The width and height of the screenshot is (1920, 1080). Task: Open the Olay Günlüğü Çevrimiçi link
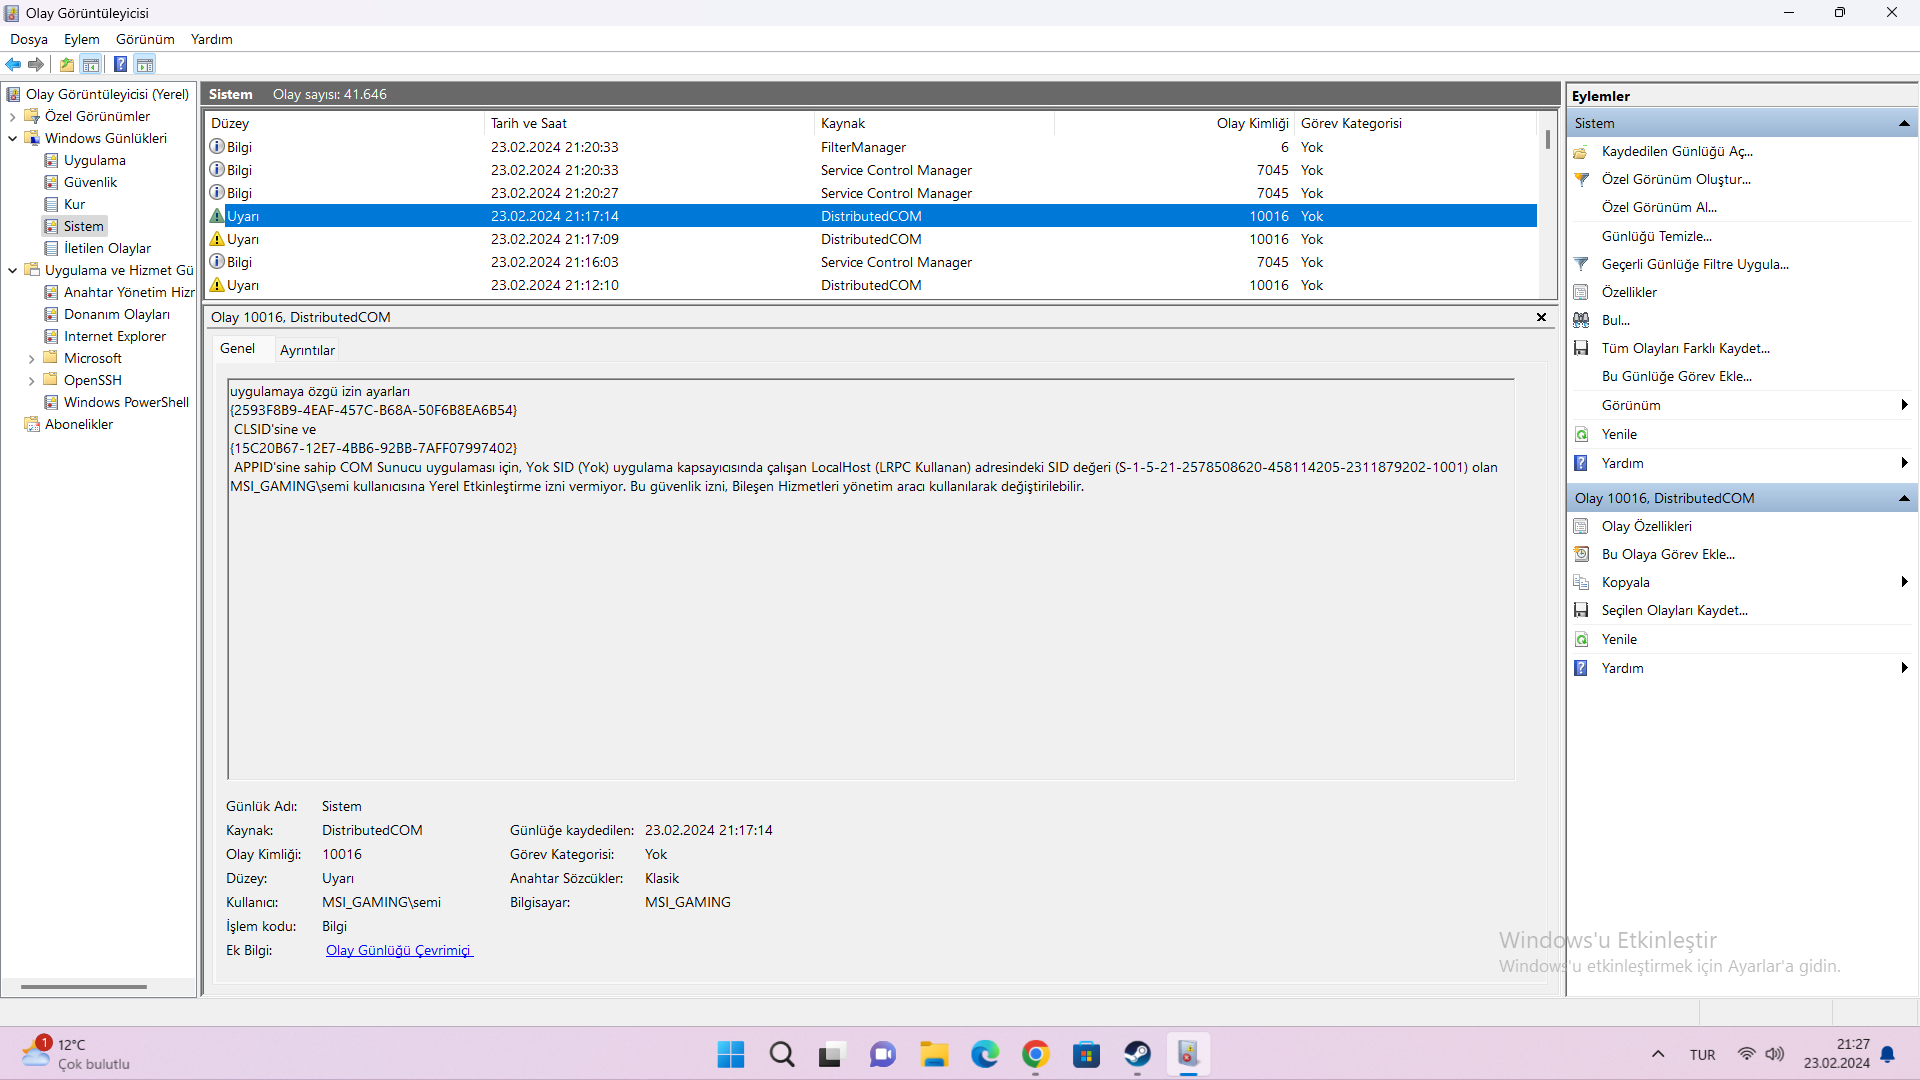pos(398,950)
